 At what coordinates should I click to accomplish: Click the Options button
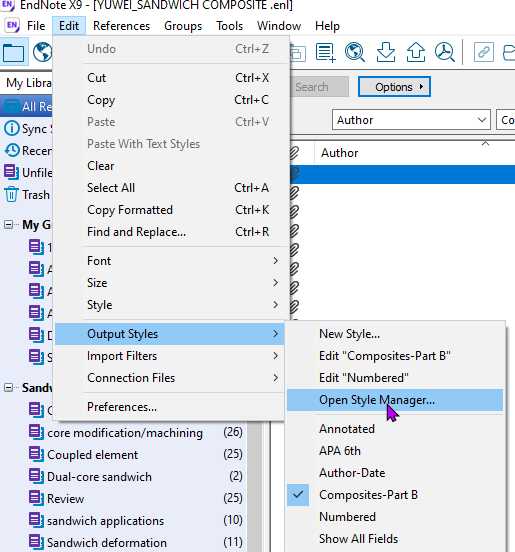click(x=394, y=87)
